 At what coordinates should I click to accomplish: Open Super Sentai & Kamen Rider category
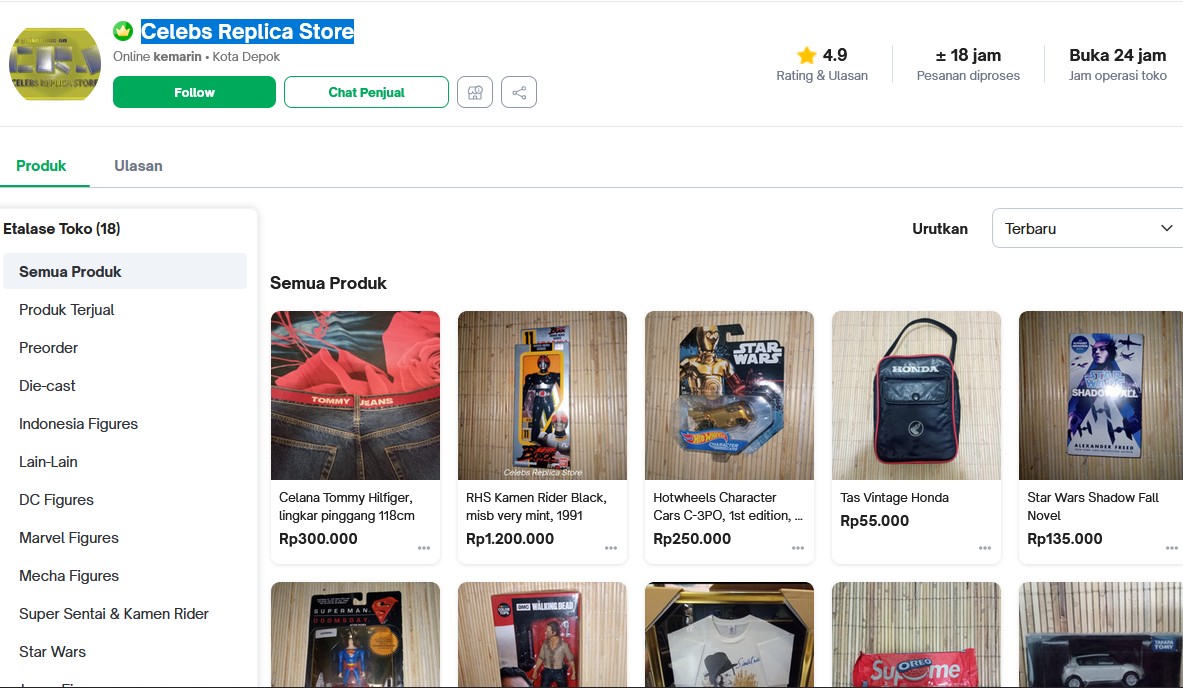(114, 614)
